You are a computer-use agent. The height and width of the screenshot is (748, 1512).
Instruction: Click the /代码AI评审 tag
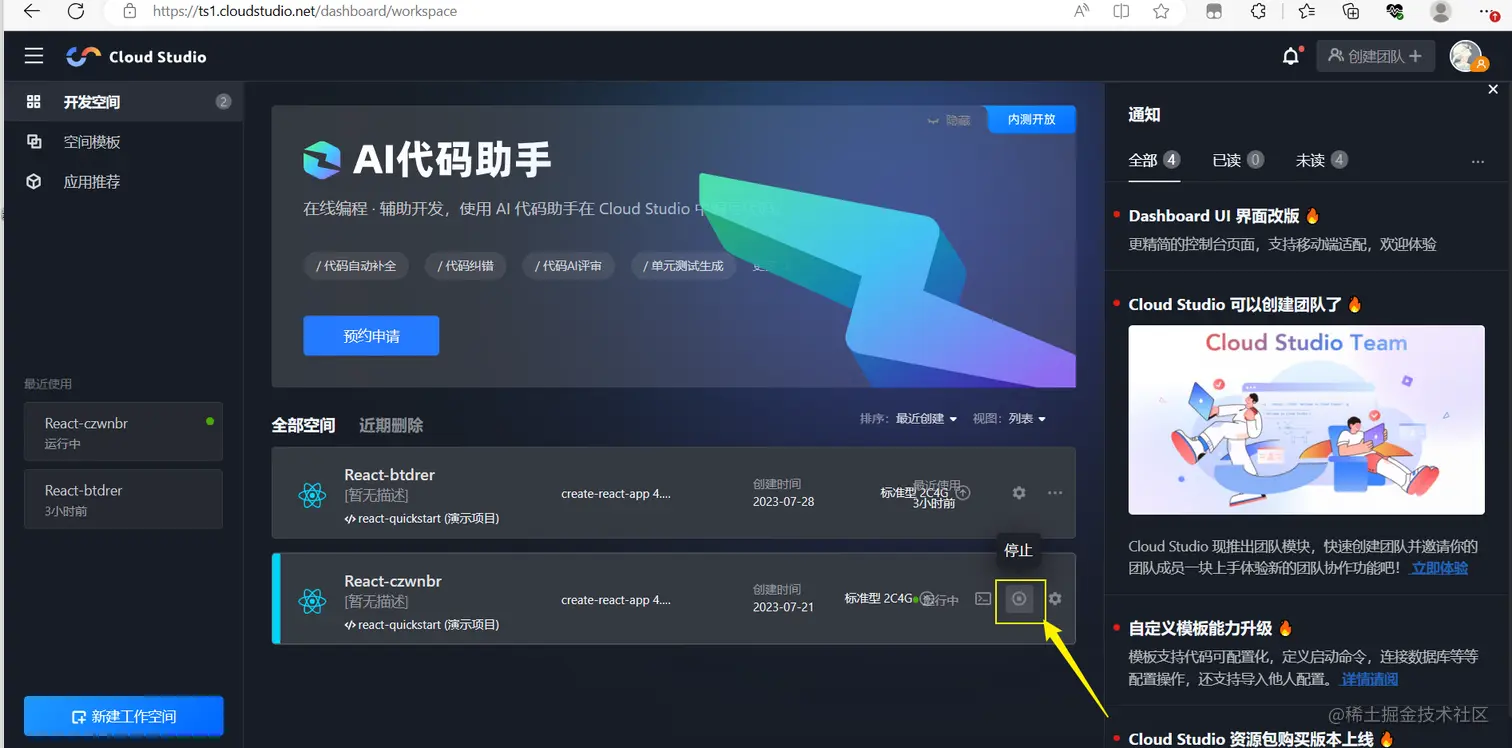(568, 266)
